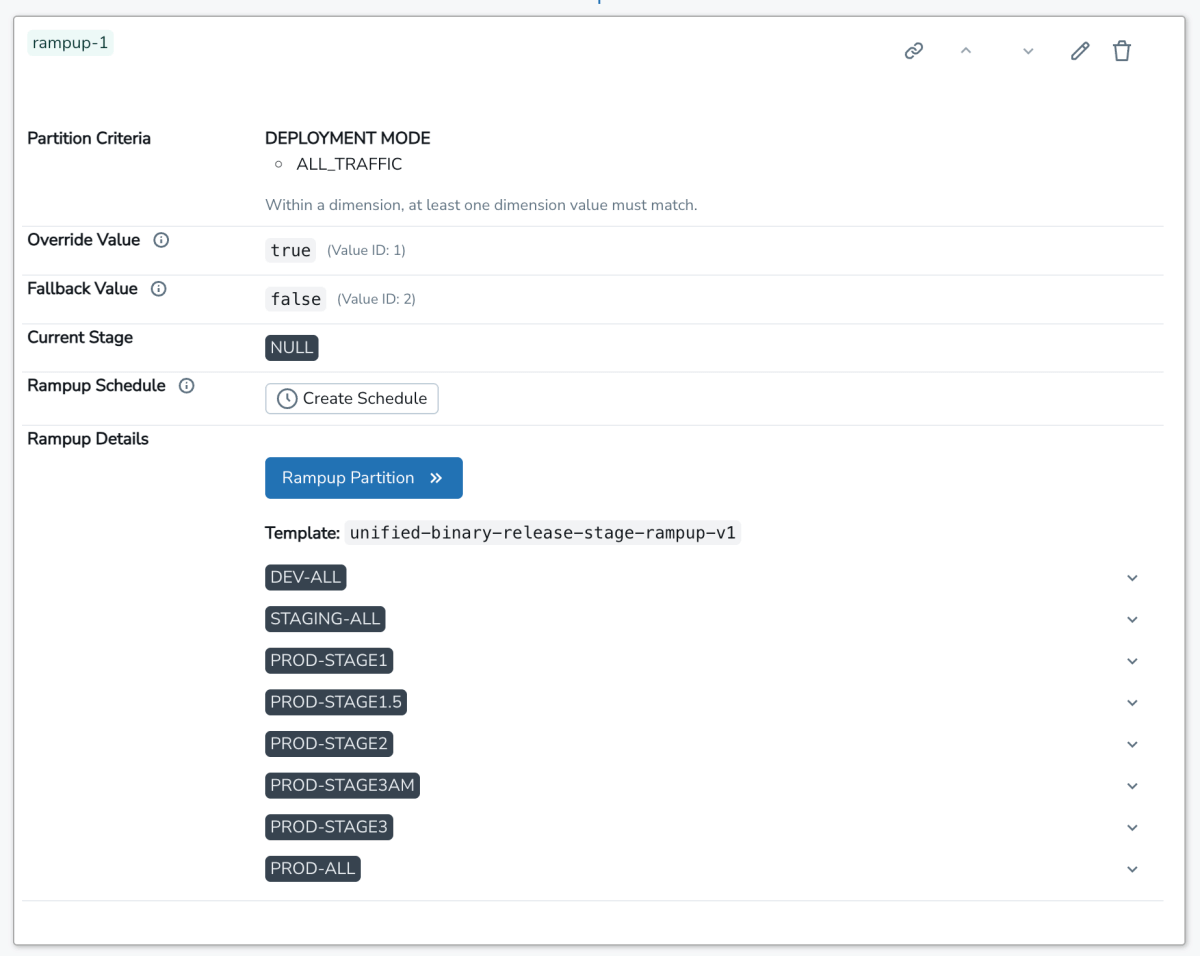Select the unified-binary-release-stage-rampup-v1 template text
1200x956 pixels.
click(543, 532)
